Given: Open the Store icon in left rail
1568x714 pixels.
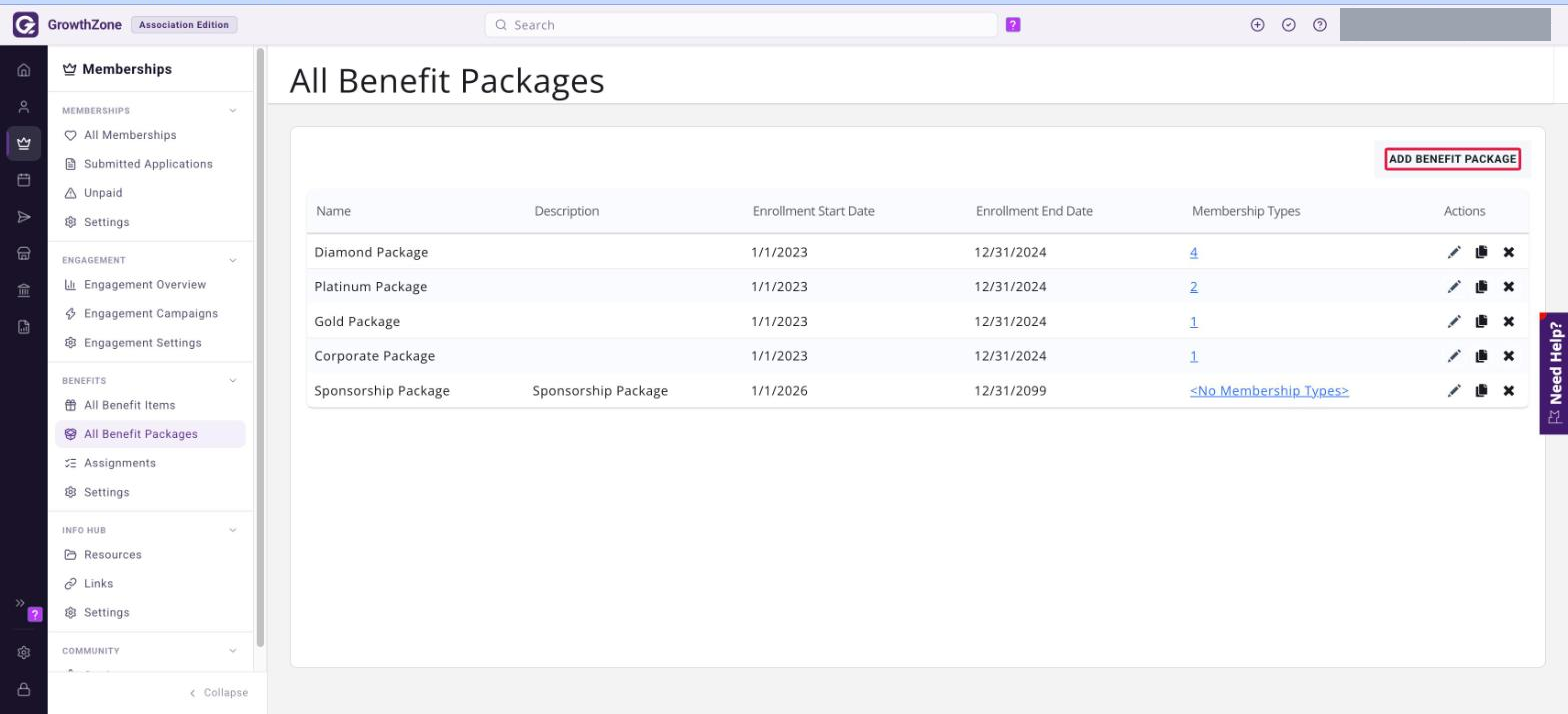Looking at the screenshot, I should (24, 254).
